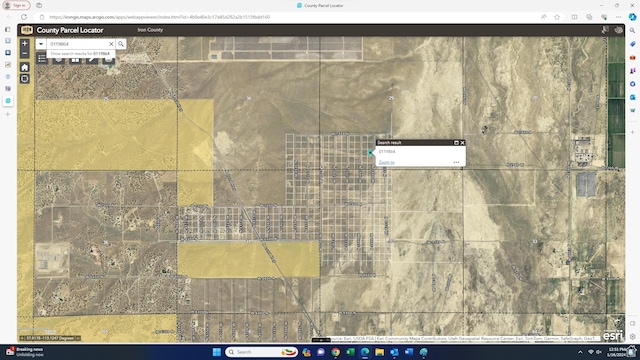Select the County Parcel Locator browser tab
This screenshot has height=360, width=640.
tap(320, 5)
